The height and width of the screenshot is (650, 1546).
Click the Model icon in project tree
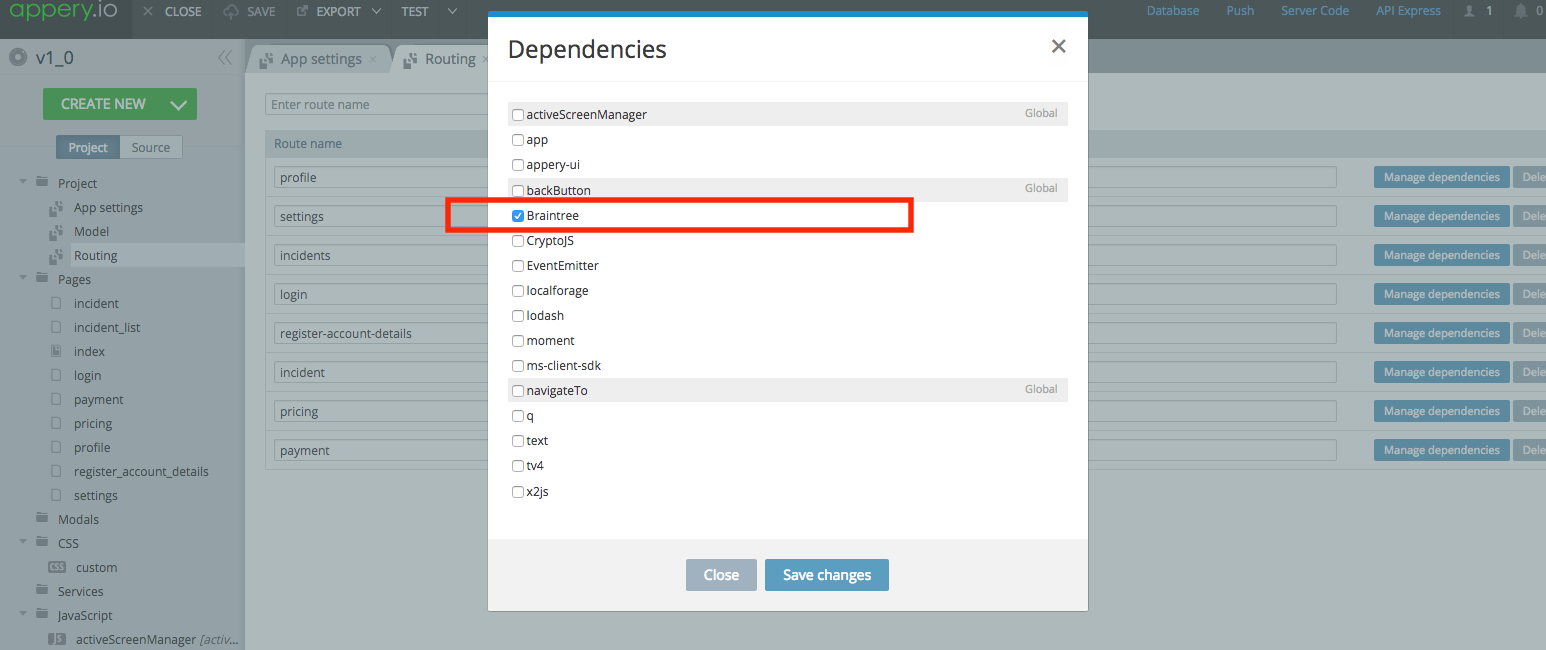pos(57,232)
